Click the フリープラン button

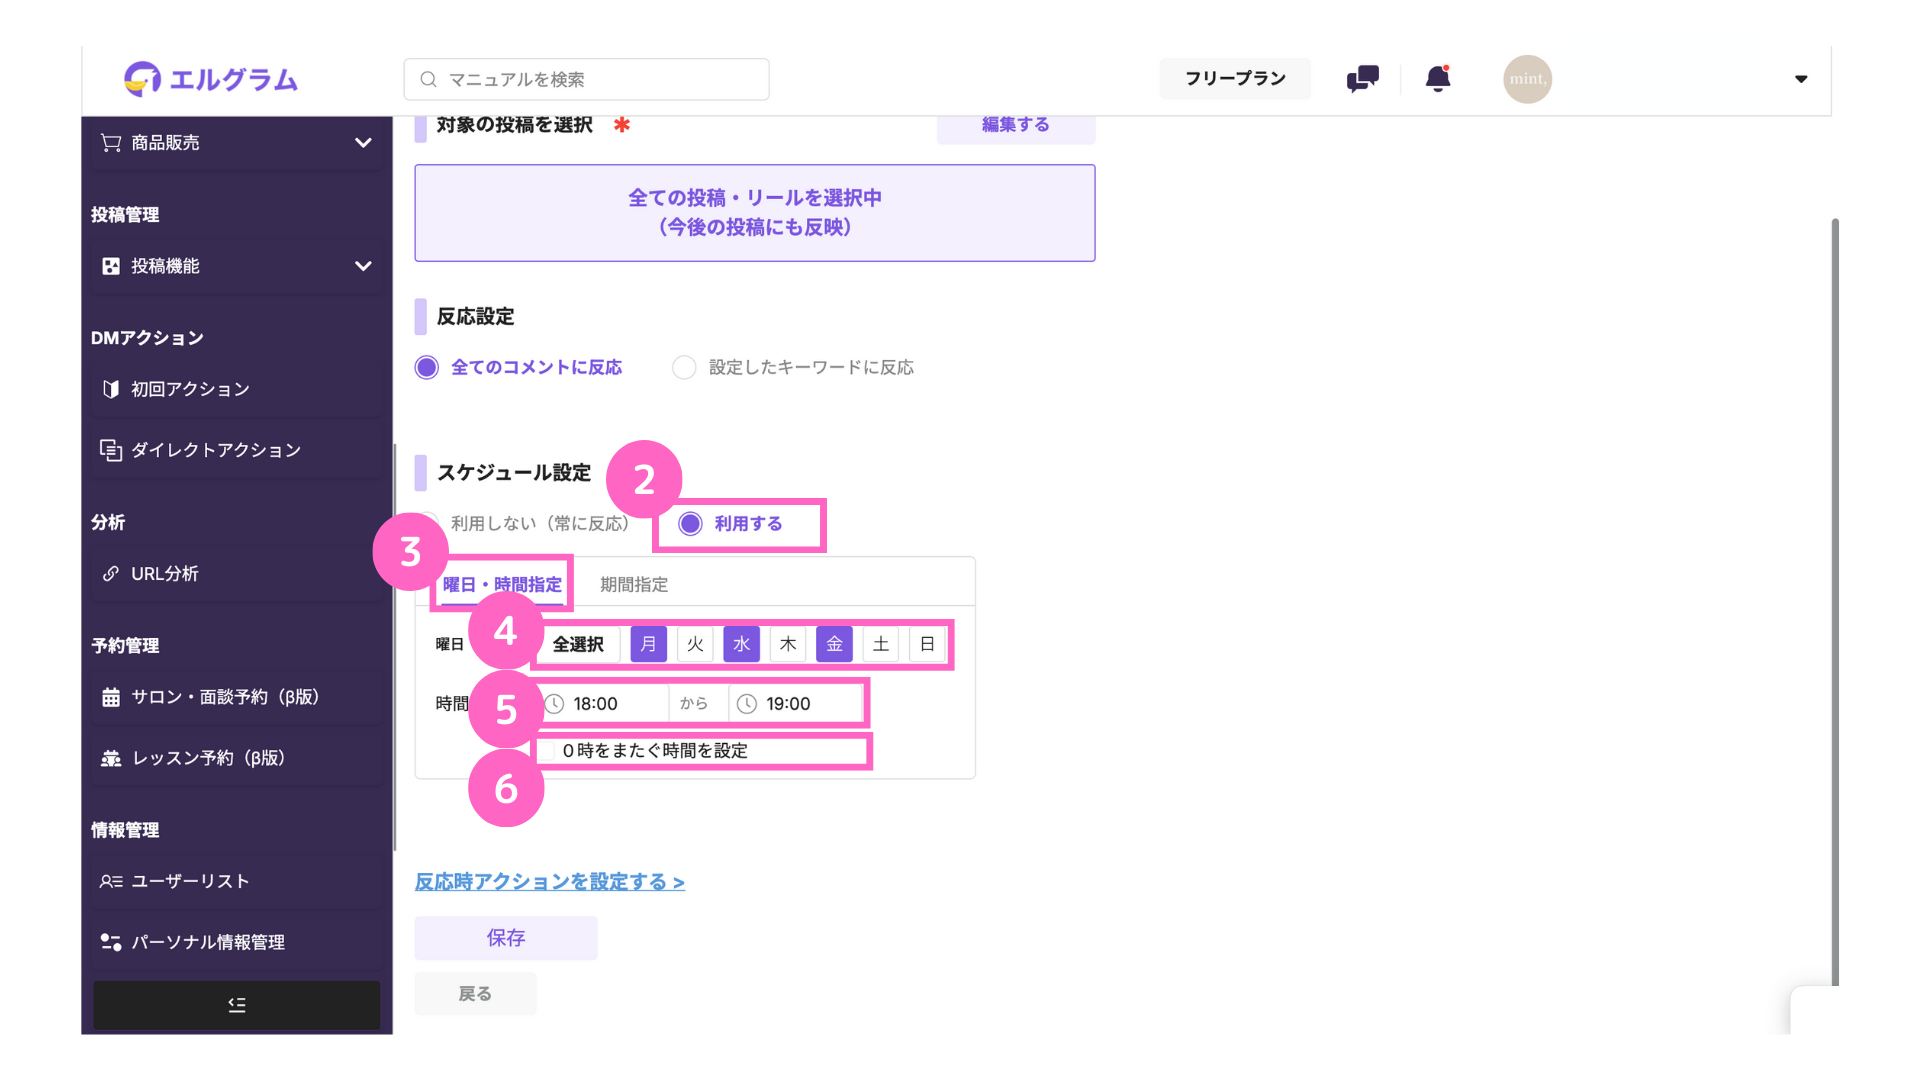[x=1235, y=78]
